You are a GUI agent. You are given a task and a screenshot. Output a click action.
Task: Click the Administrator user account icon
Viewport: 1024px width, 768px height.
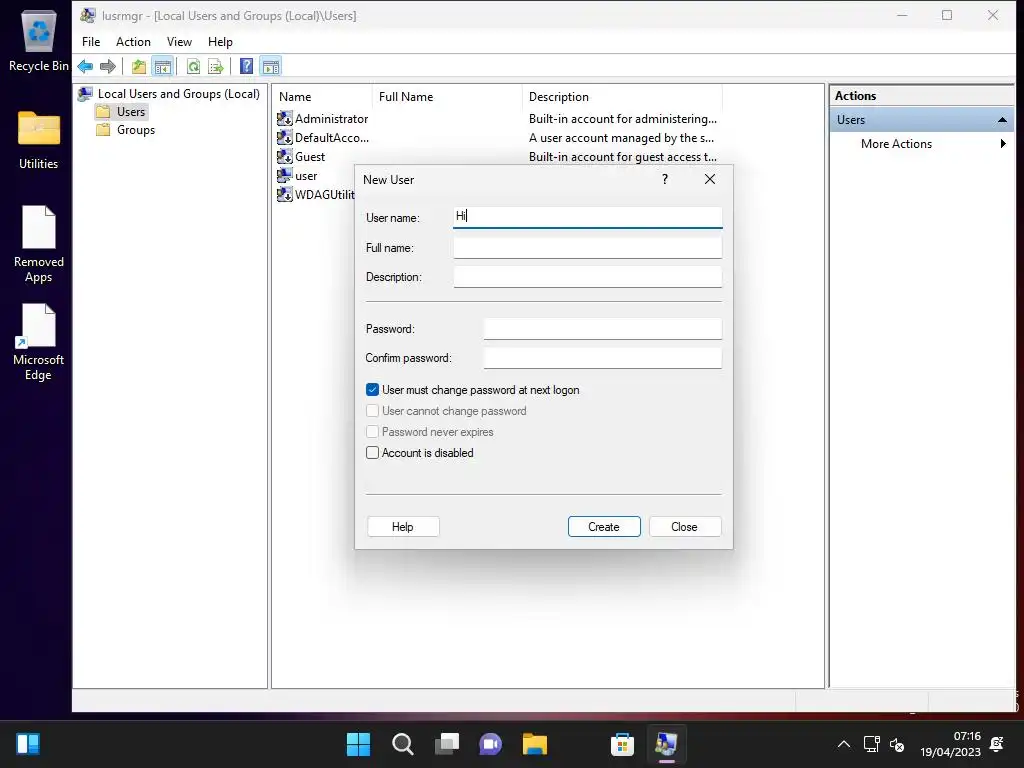(x=284, y=118)
